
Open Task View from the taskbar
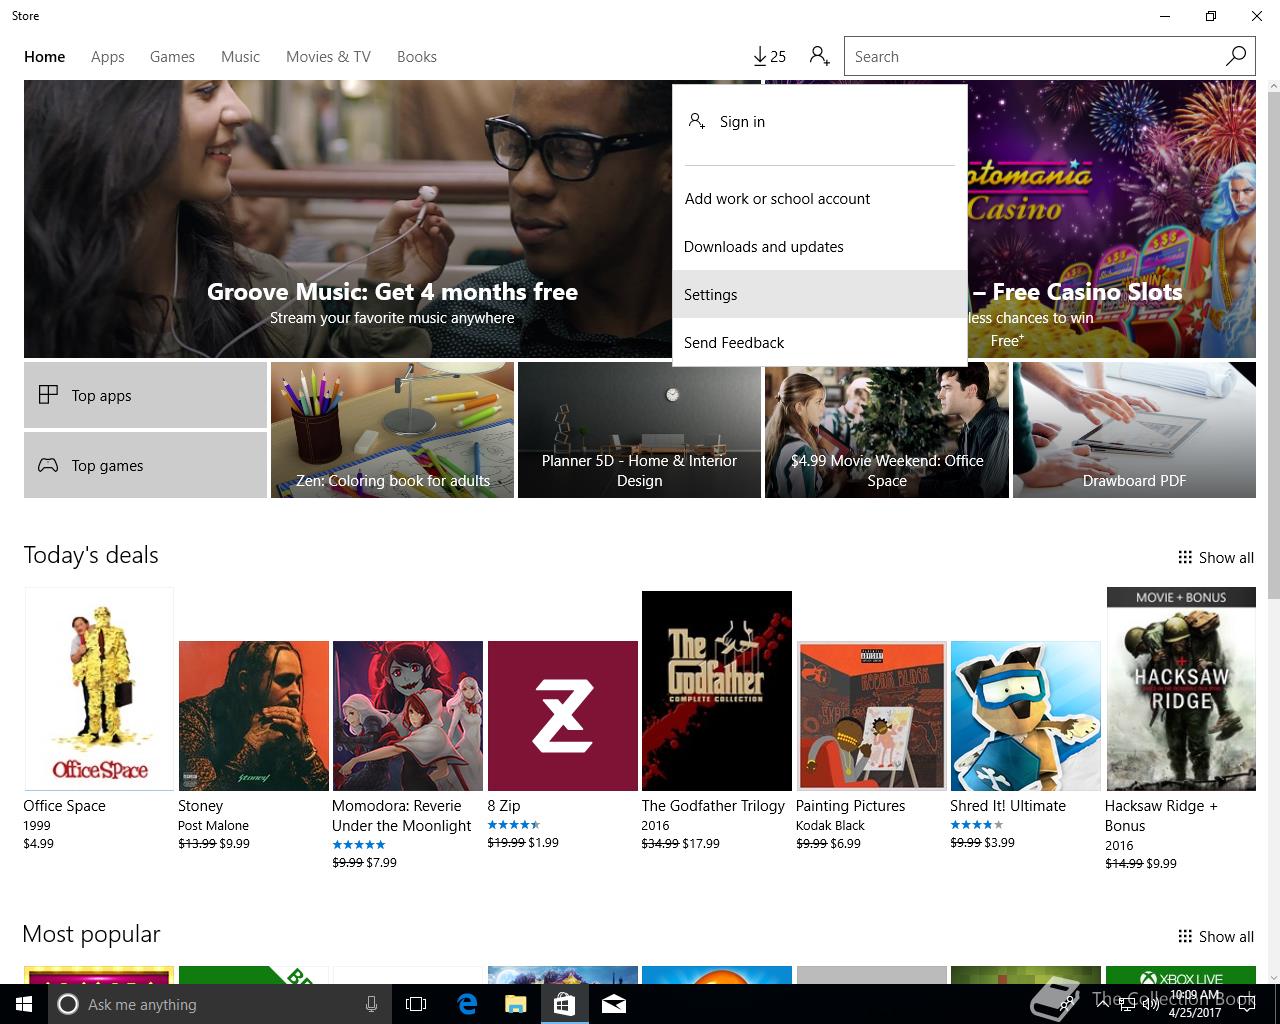click(x=416, y=1004)
